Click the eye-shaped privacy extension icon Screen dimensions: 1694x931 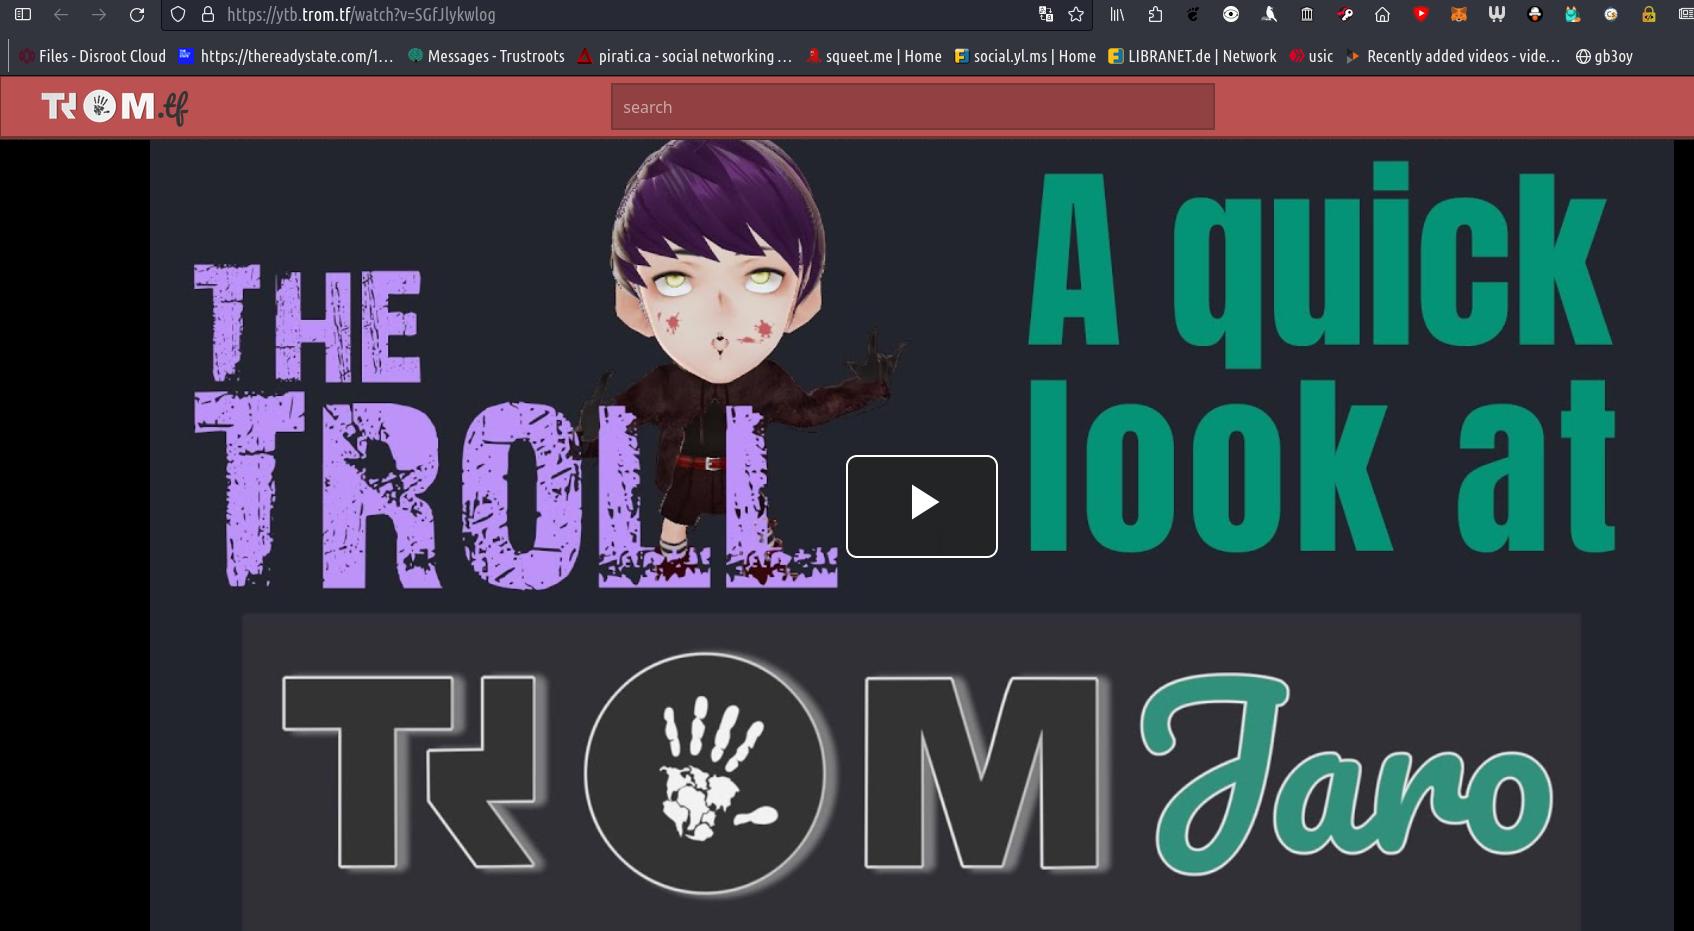(x=1231, y=15)
